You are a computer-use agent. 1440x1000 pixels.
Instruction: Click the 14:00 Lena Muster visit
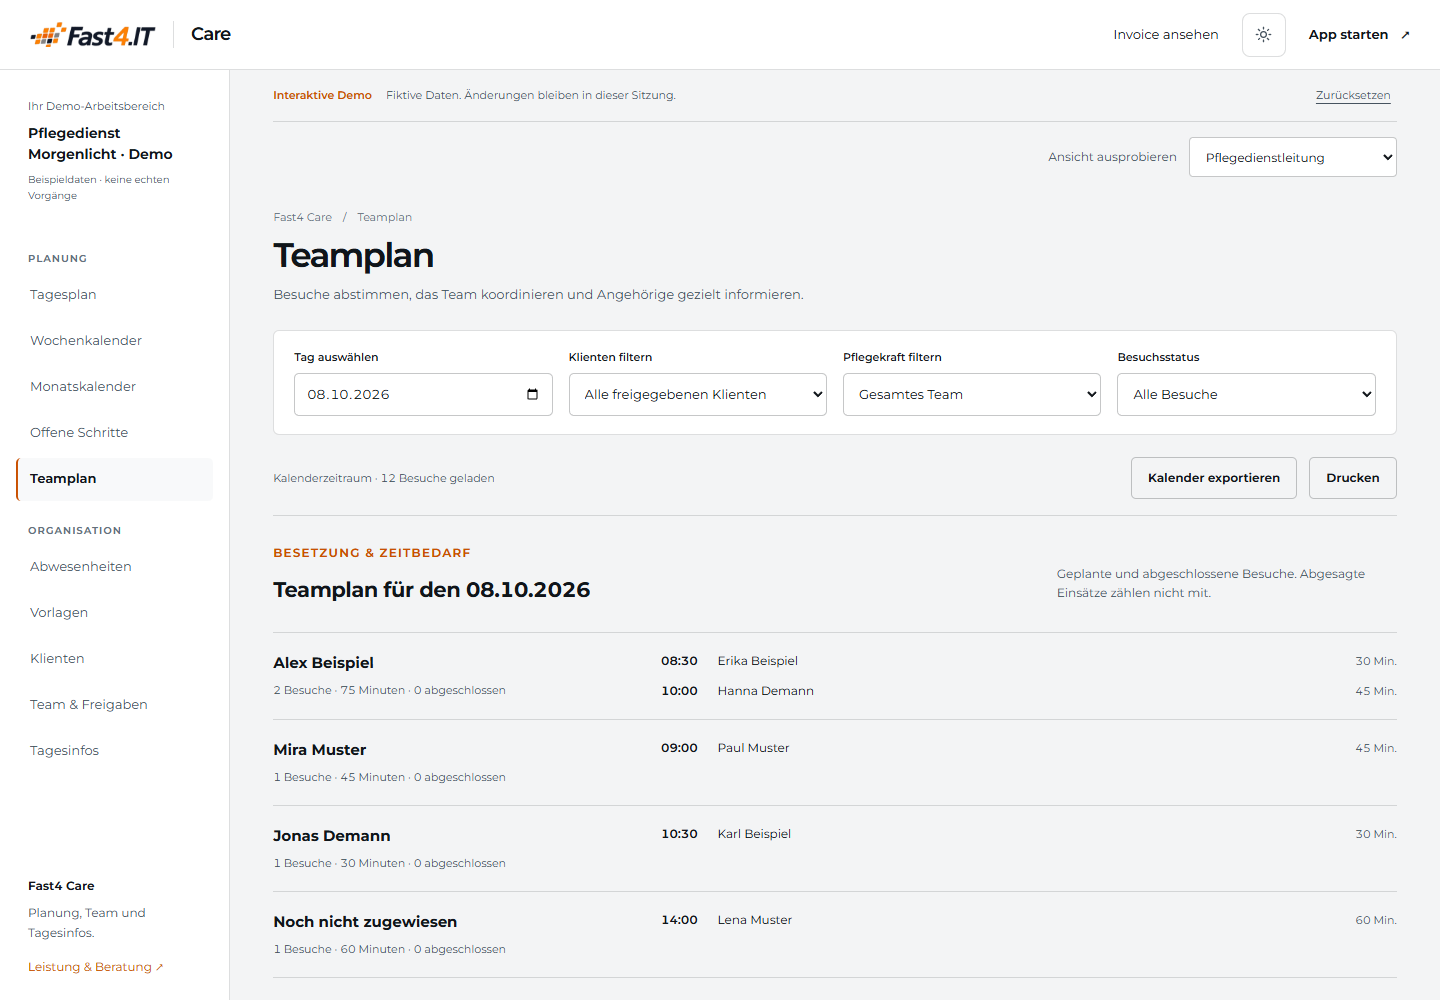[x=1028, y=920]
